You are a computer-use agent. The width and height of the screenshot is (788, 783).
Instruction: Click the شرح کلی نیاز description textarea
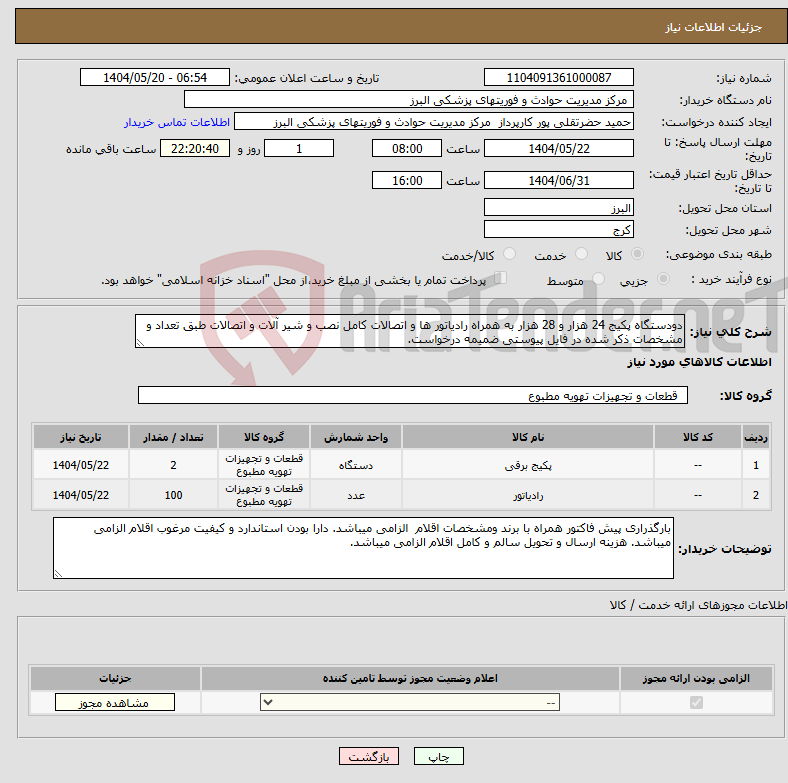pyautogui.click(x=410, y=331)
